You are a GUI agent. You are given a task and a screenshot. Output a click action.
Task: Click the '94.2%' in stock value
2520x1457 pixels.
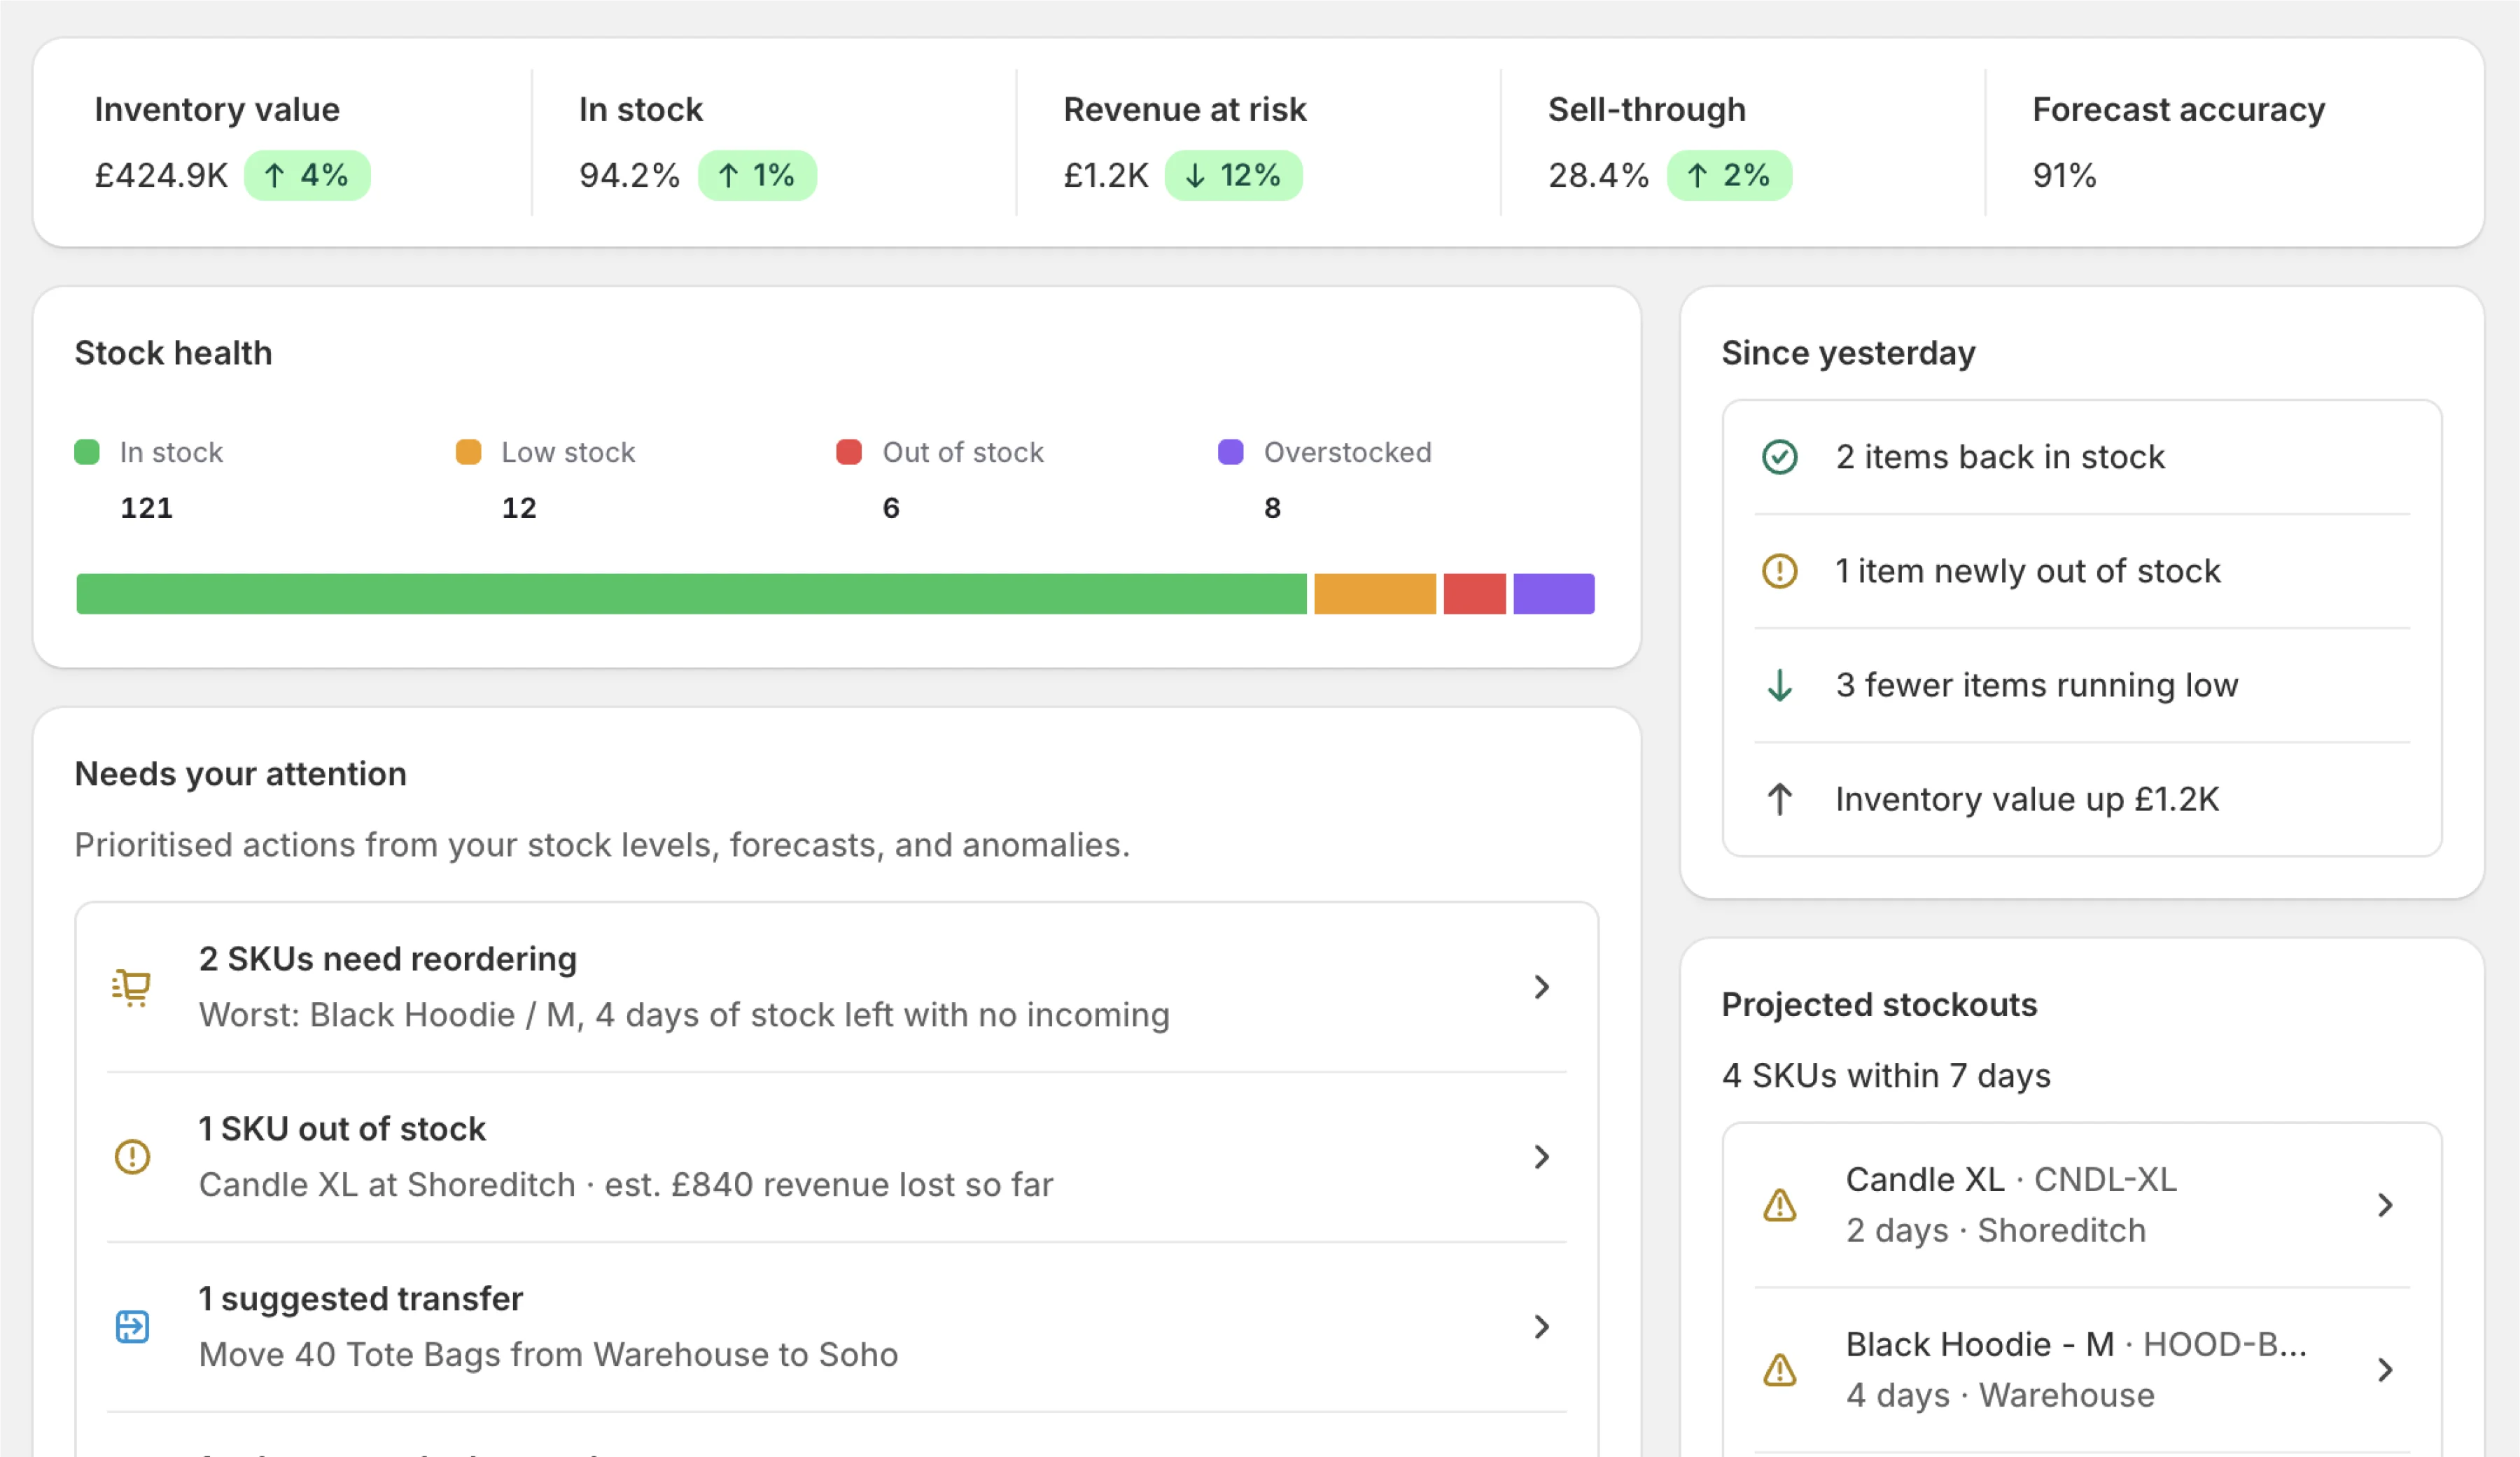click(x=629, y=176)
